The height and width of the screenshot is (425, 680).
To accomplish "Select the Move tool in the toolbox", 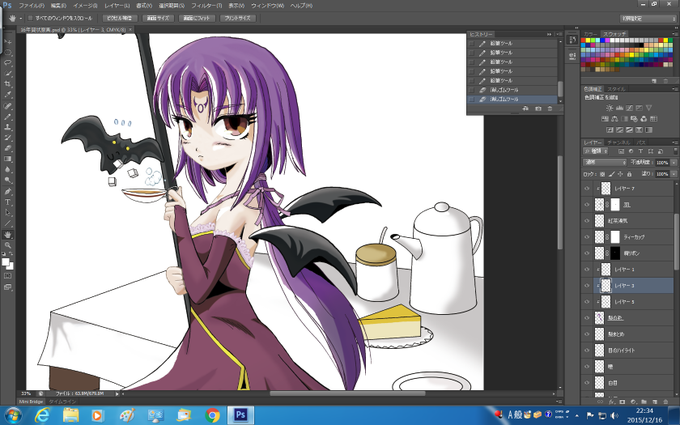I will (x=8, y=42).
